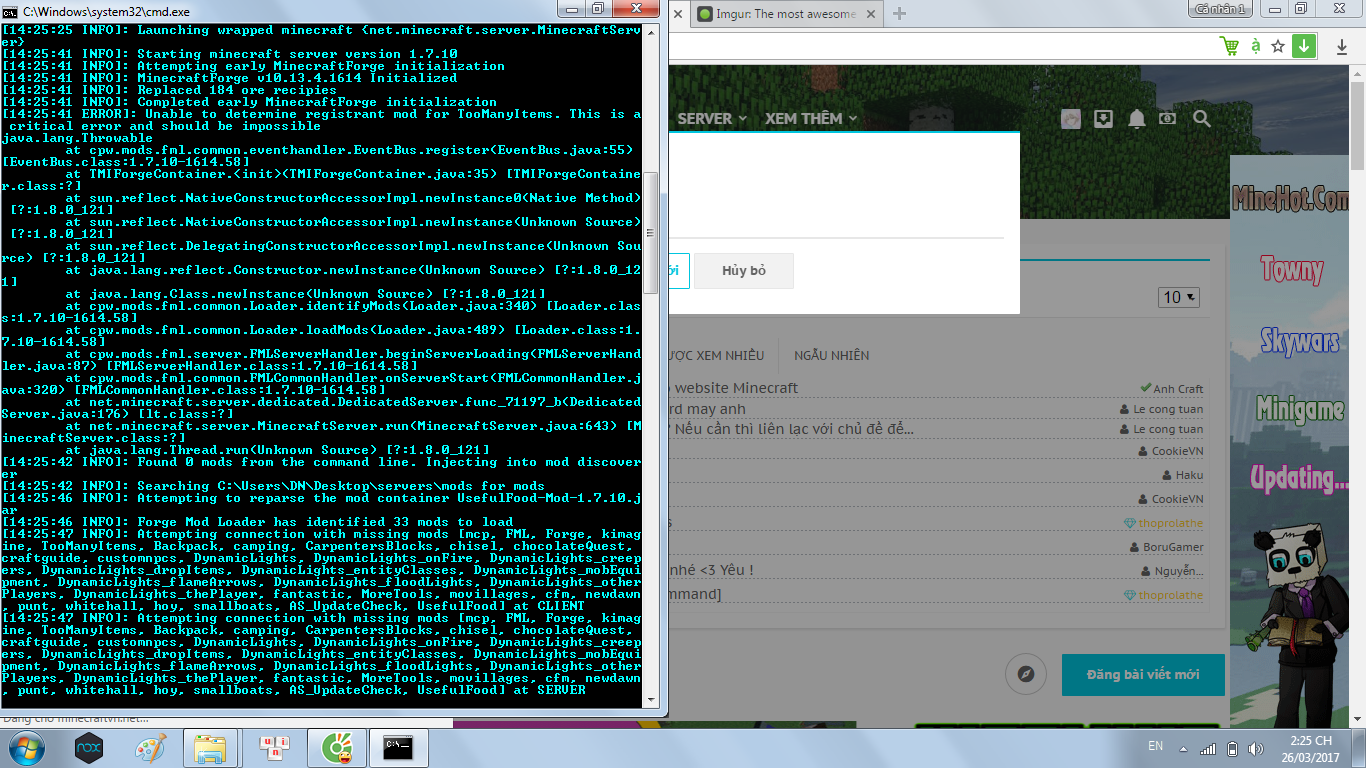The image size is (1366, 768).
Task: Expand the XEM THÊM menu dropdown
Action: click(x=811, y=118)
